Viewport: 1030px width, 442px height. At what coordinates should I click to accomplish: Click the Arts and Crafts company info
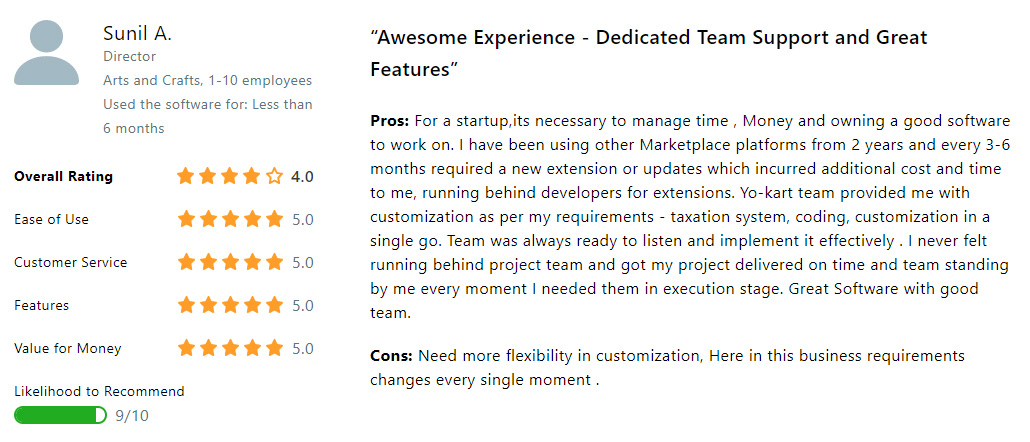coord(208,81)
